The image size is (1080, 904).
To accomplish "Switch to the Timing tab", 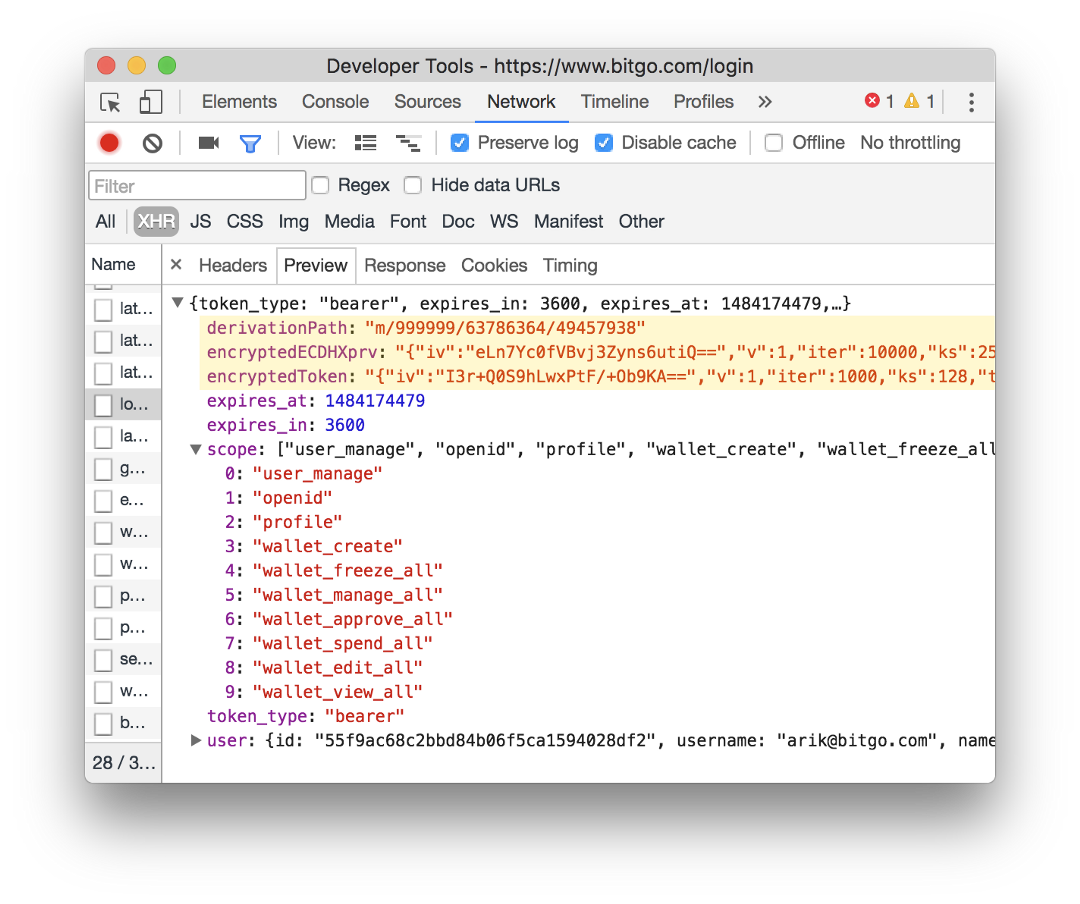I will pyautogui.click(x=570, y=265).
